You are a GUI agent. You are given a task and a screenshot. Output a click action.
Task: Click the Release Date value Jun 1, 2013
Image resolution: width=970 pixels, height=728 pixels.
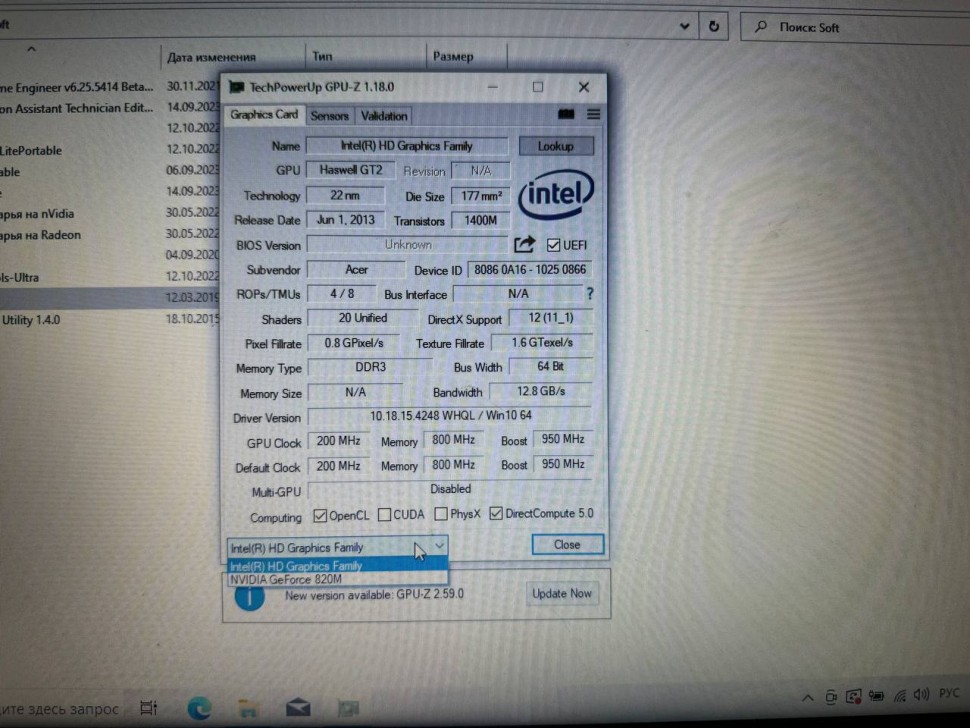(x=345, y=220)
